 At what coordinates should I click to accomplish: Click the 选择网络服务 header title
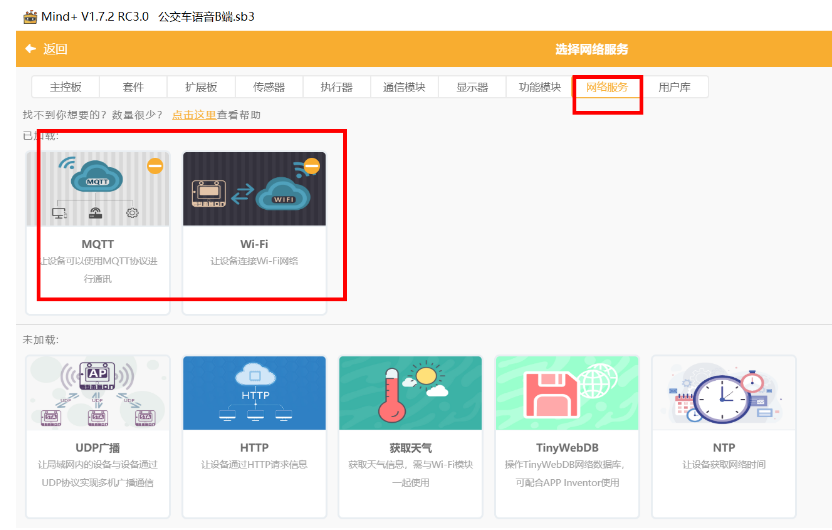click(592, 49)
